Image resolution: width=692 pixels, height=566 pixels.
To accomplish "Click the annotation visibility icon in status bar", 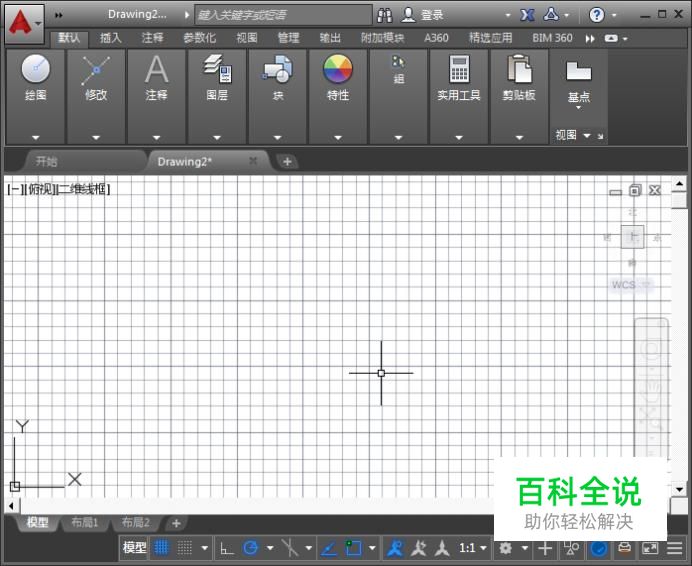I will click(x=395, y=548).
